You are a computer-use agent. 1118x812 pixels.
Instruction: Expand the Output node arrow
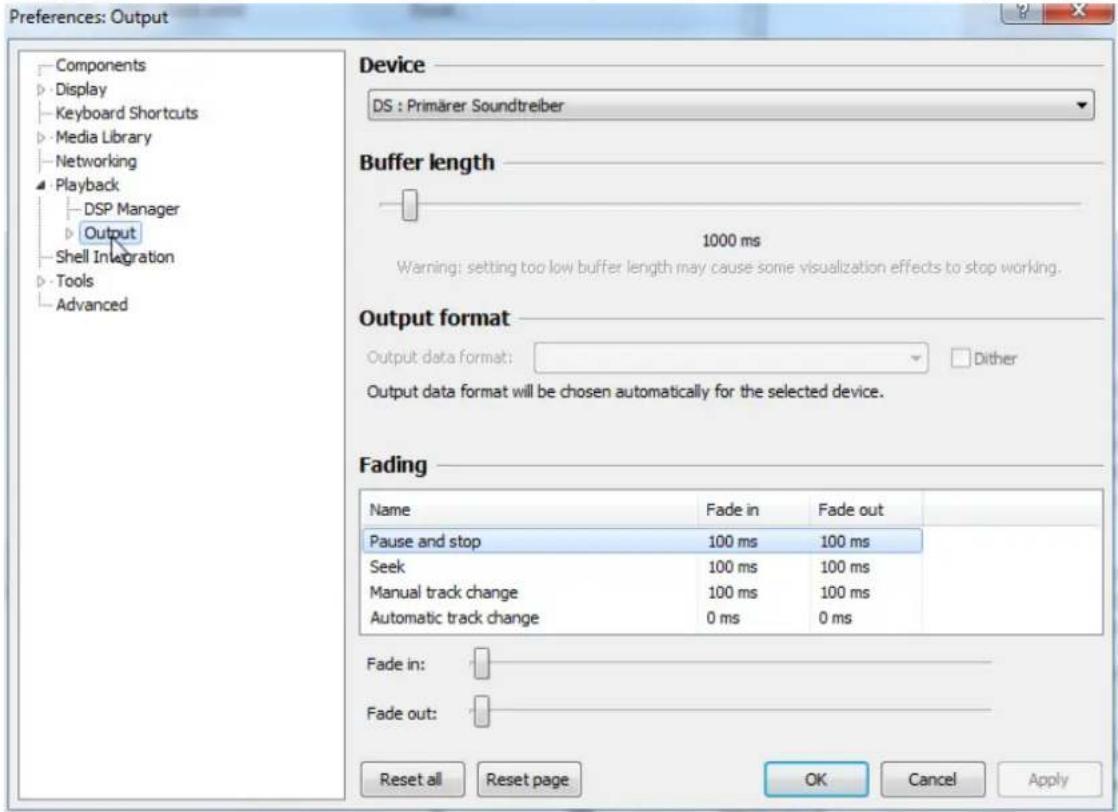coord(69,233)
